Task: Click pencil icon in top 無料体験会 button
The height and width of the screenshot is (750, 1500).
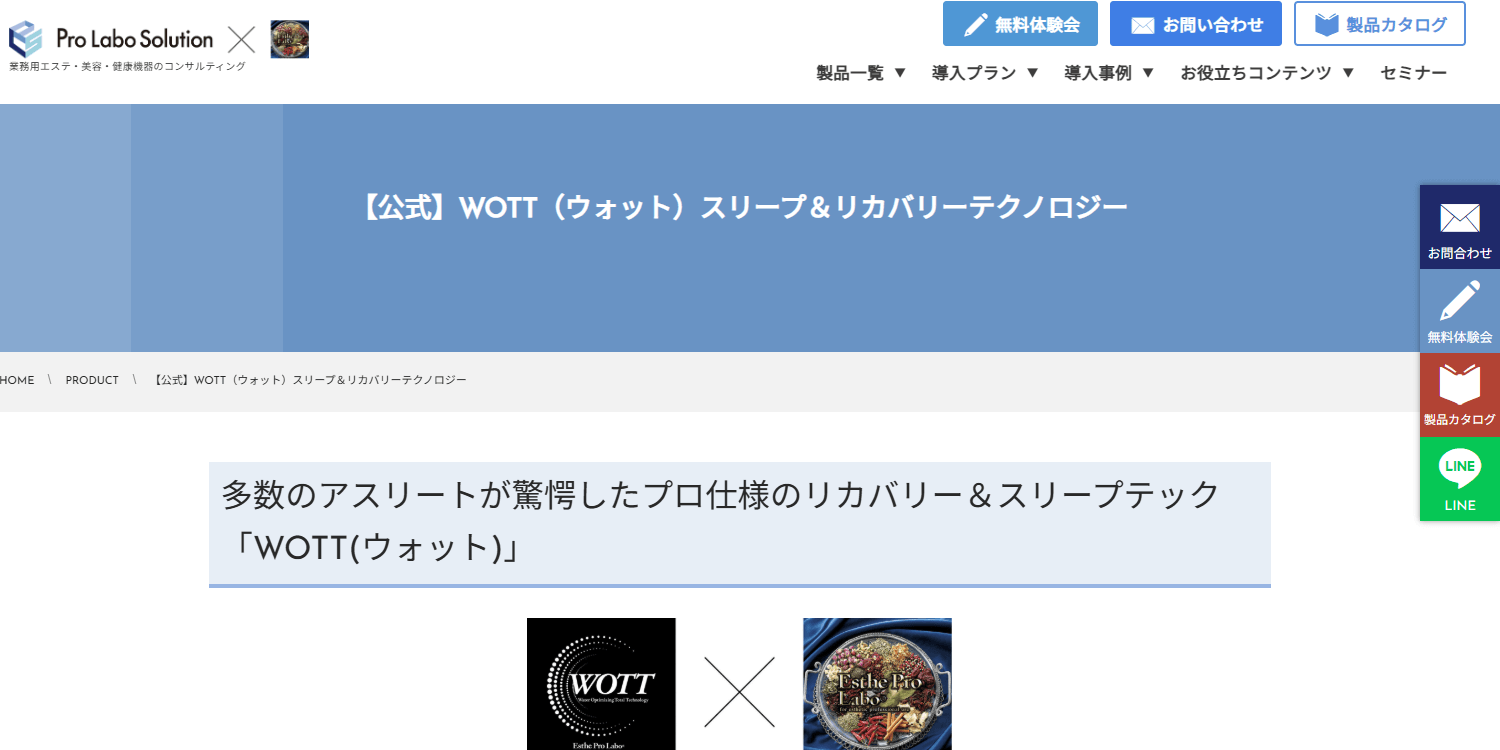Action: [x=976, y=25]
